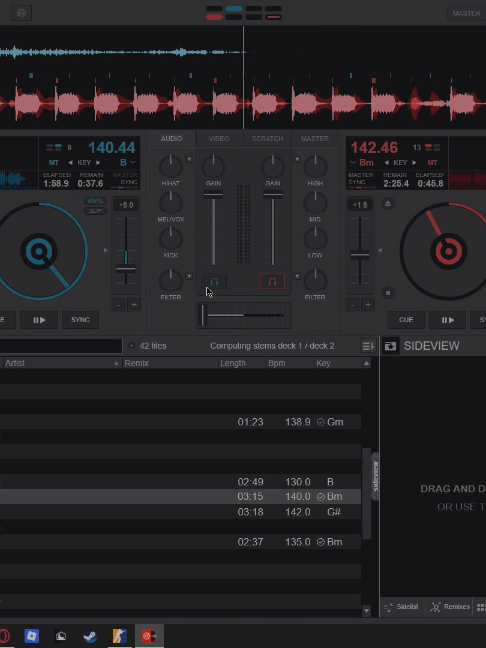Toggle SLIP mode on left deck
Viewport: 486px width, 648px height.
[95, 211]
